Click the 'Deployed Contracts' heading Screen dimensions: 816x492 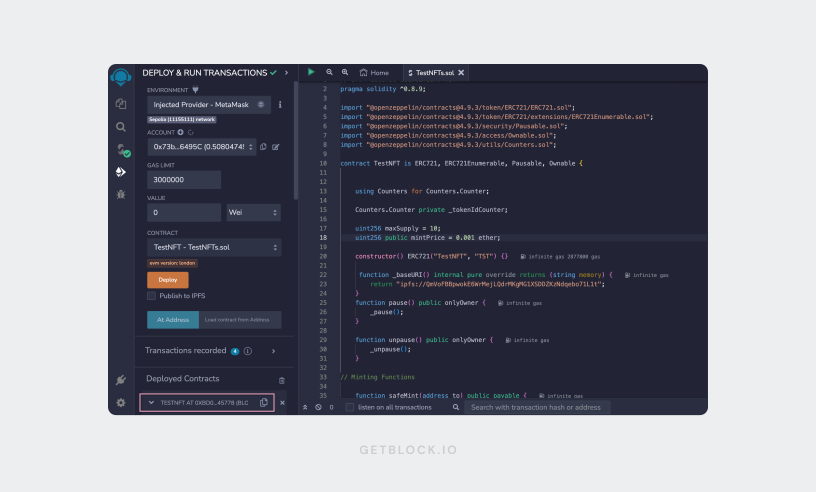183,379
